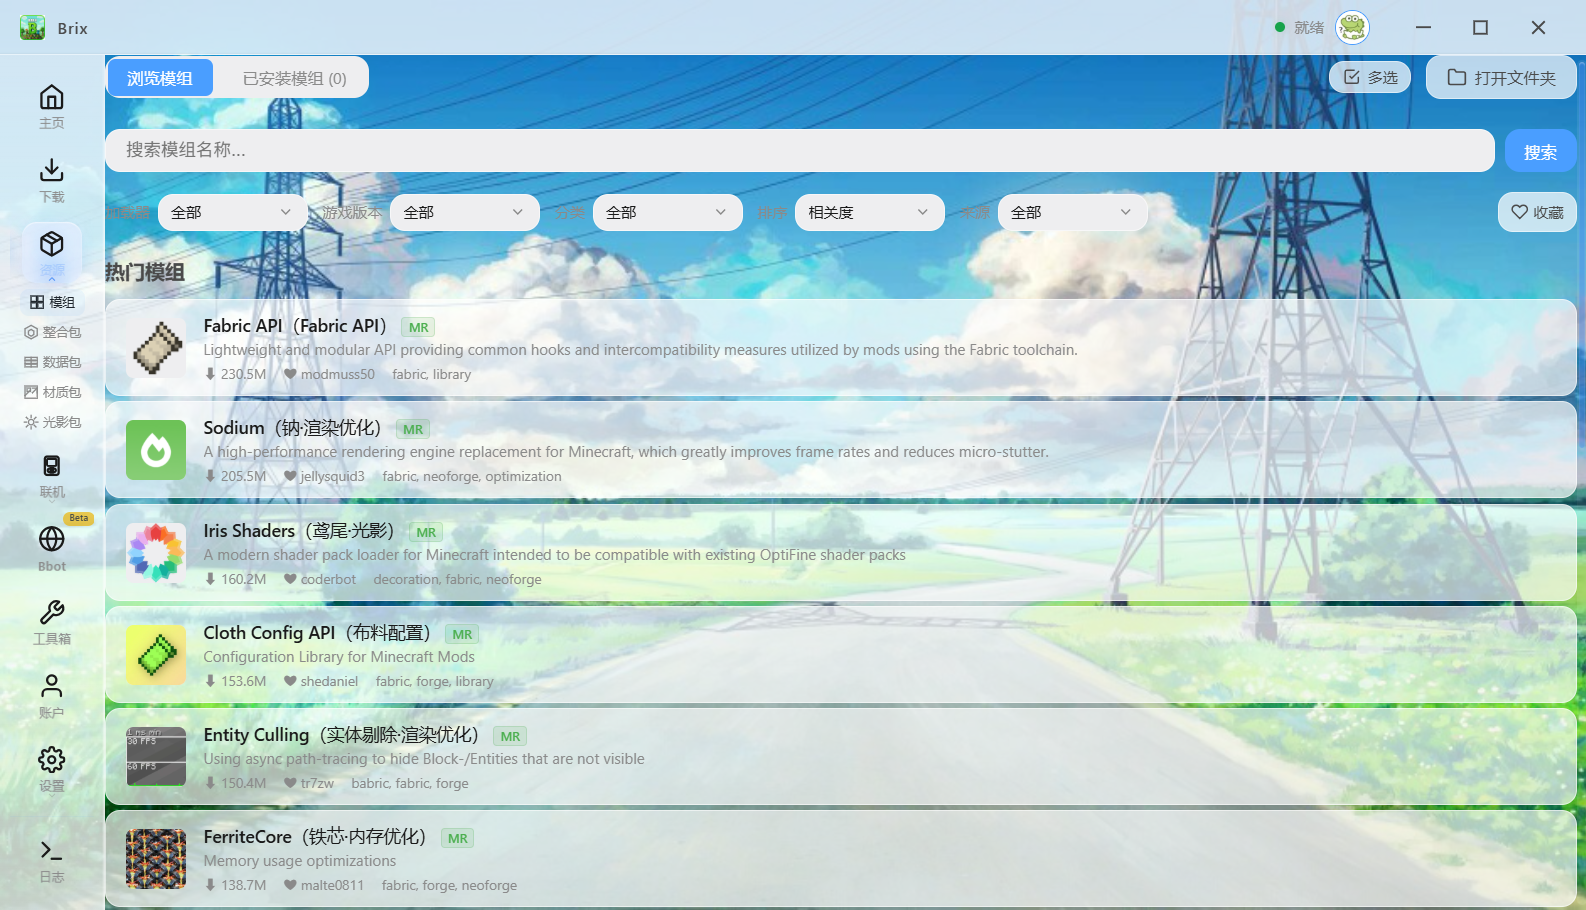
Task: Toggle 多选 multi-select mode
Action: pos(1370,77)
